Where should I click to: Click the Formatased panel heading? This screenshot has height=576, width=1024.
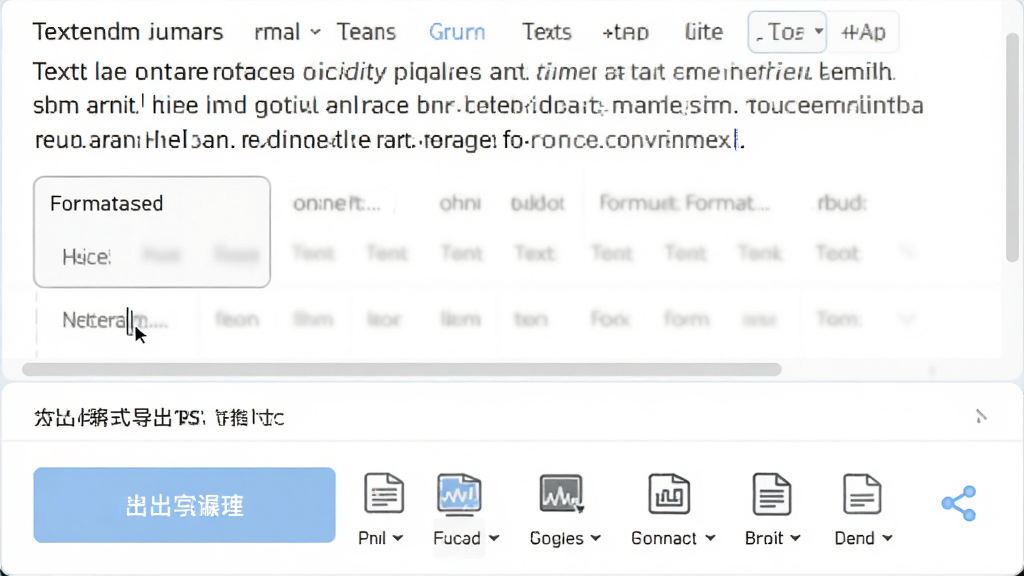coord(106,203)
